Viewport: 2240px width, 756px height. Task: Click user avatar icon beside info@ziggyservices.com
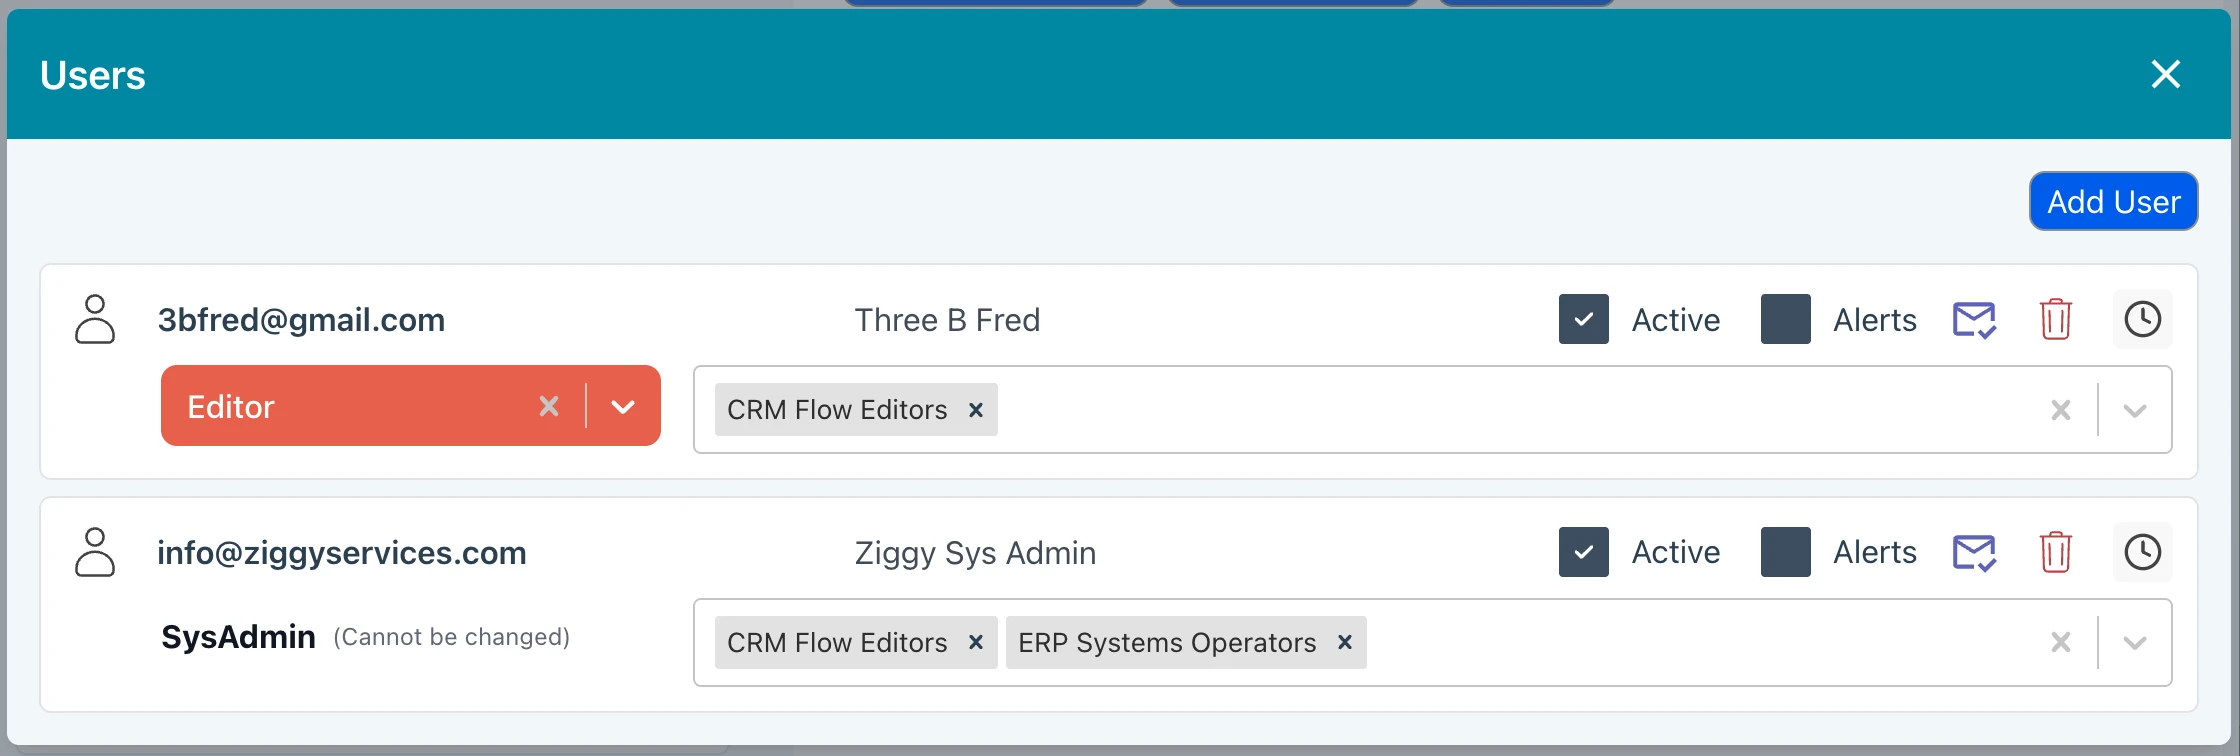coord(95,552)
